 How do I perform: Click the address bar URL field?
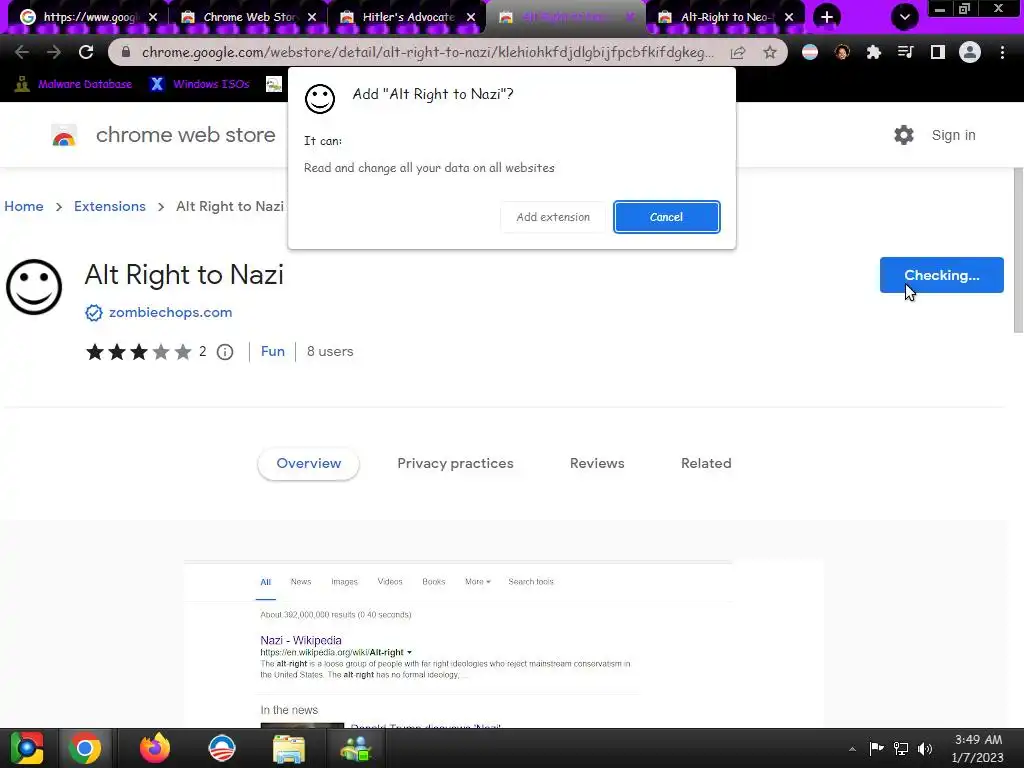(x=428, y=52)
